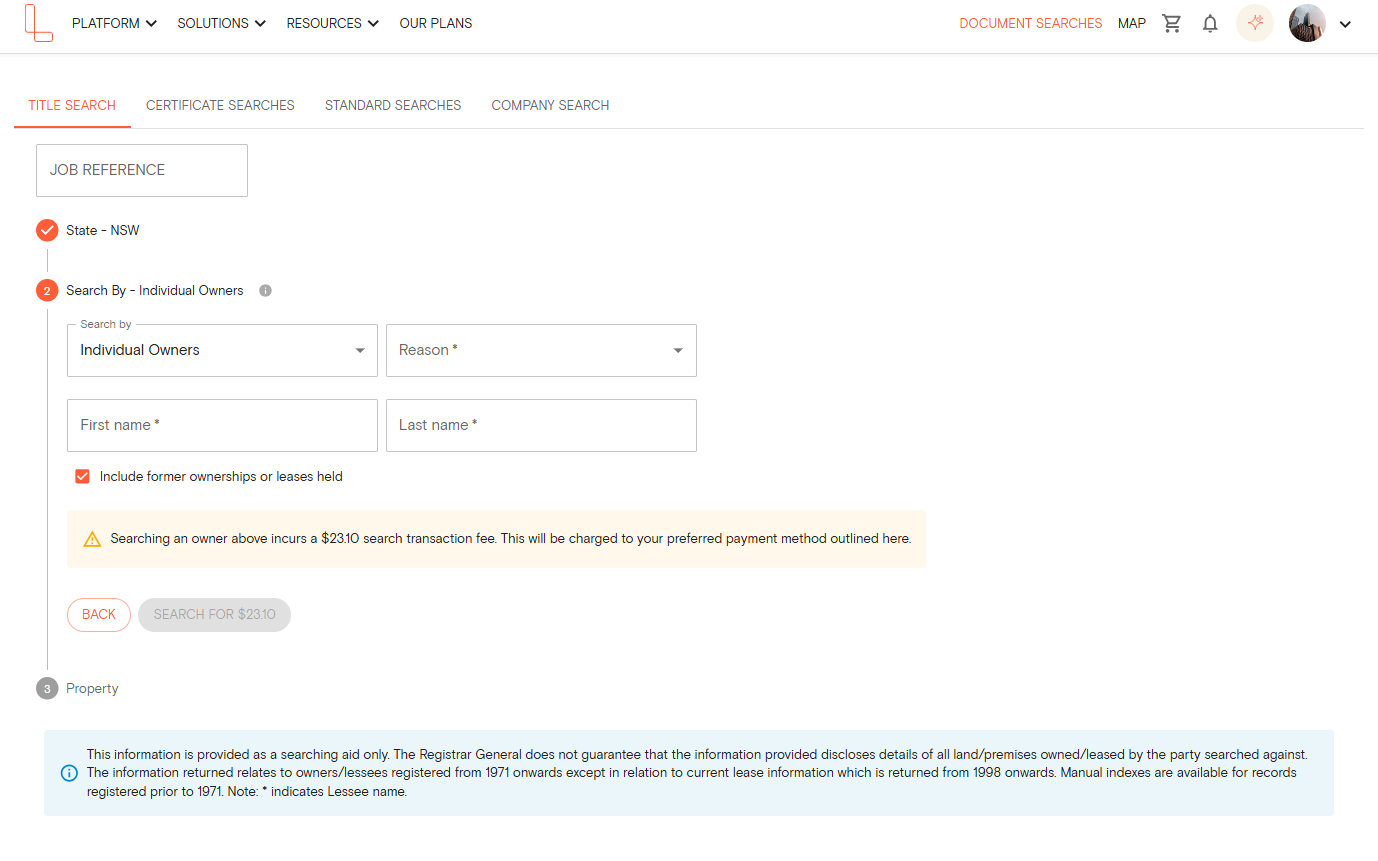The width and height of the screenshot is (1378, 861).
Task: Open the shopping cart
Action: (x=1171, y=23)
